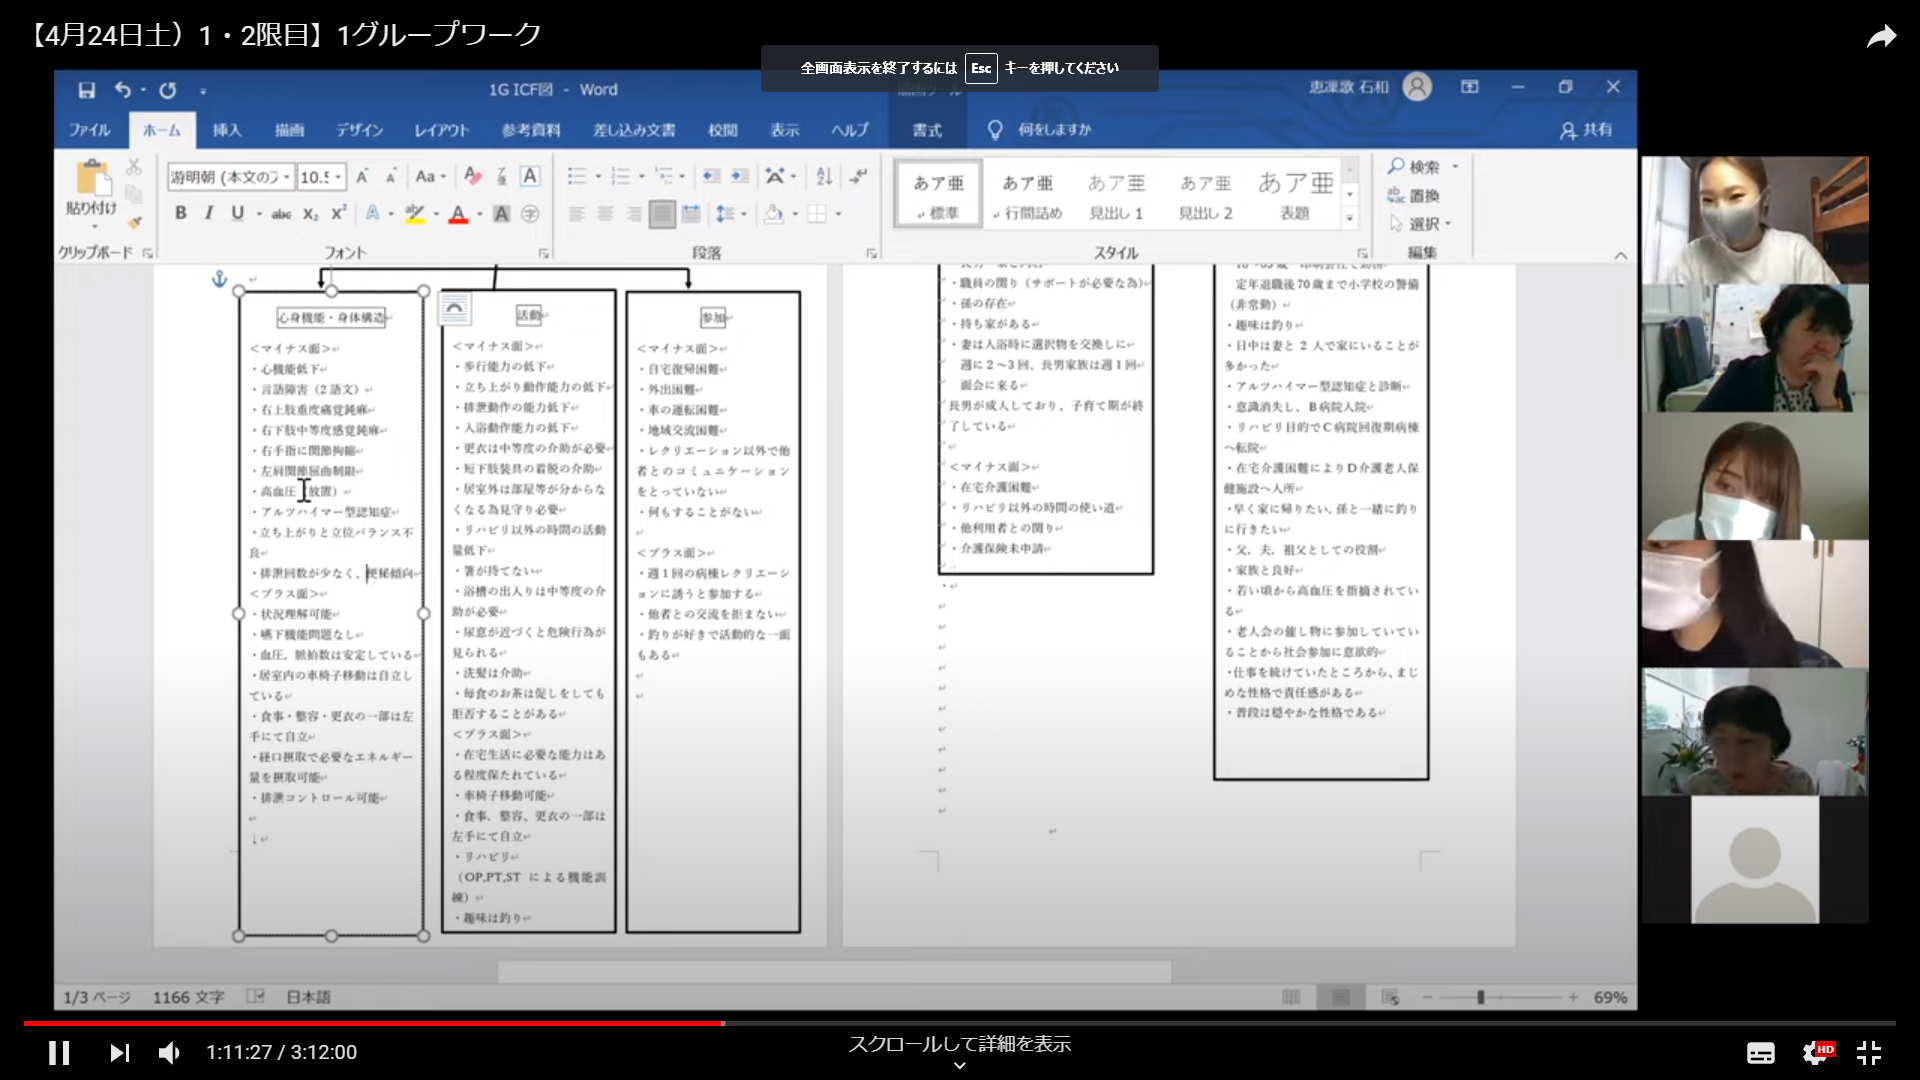Apply the 表題 style
This screenshot has height=1080, width=1920.
1295,196
